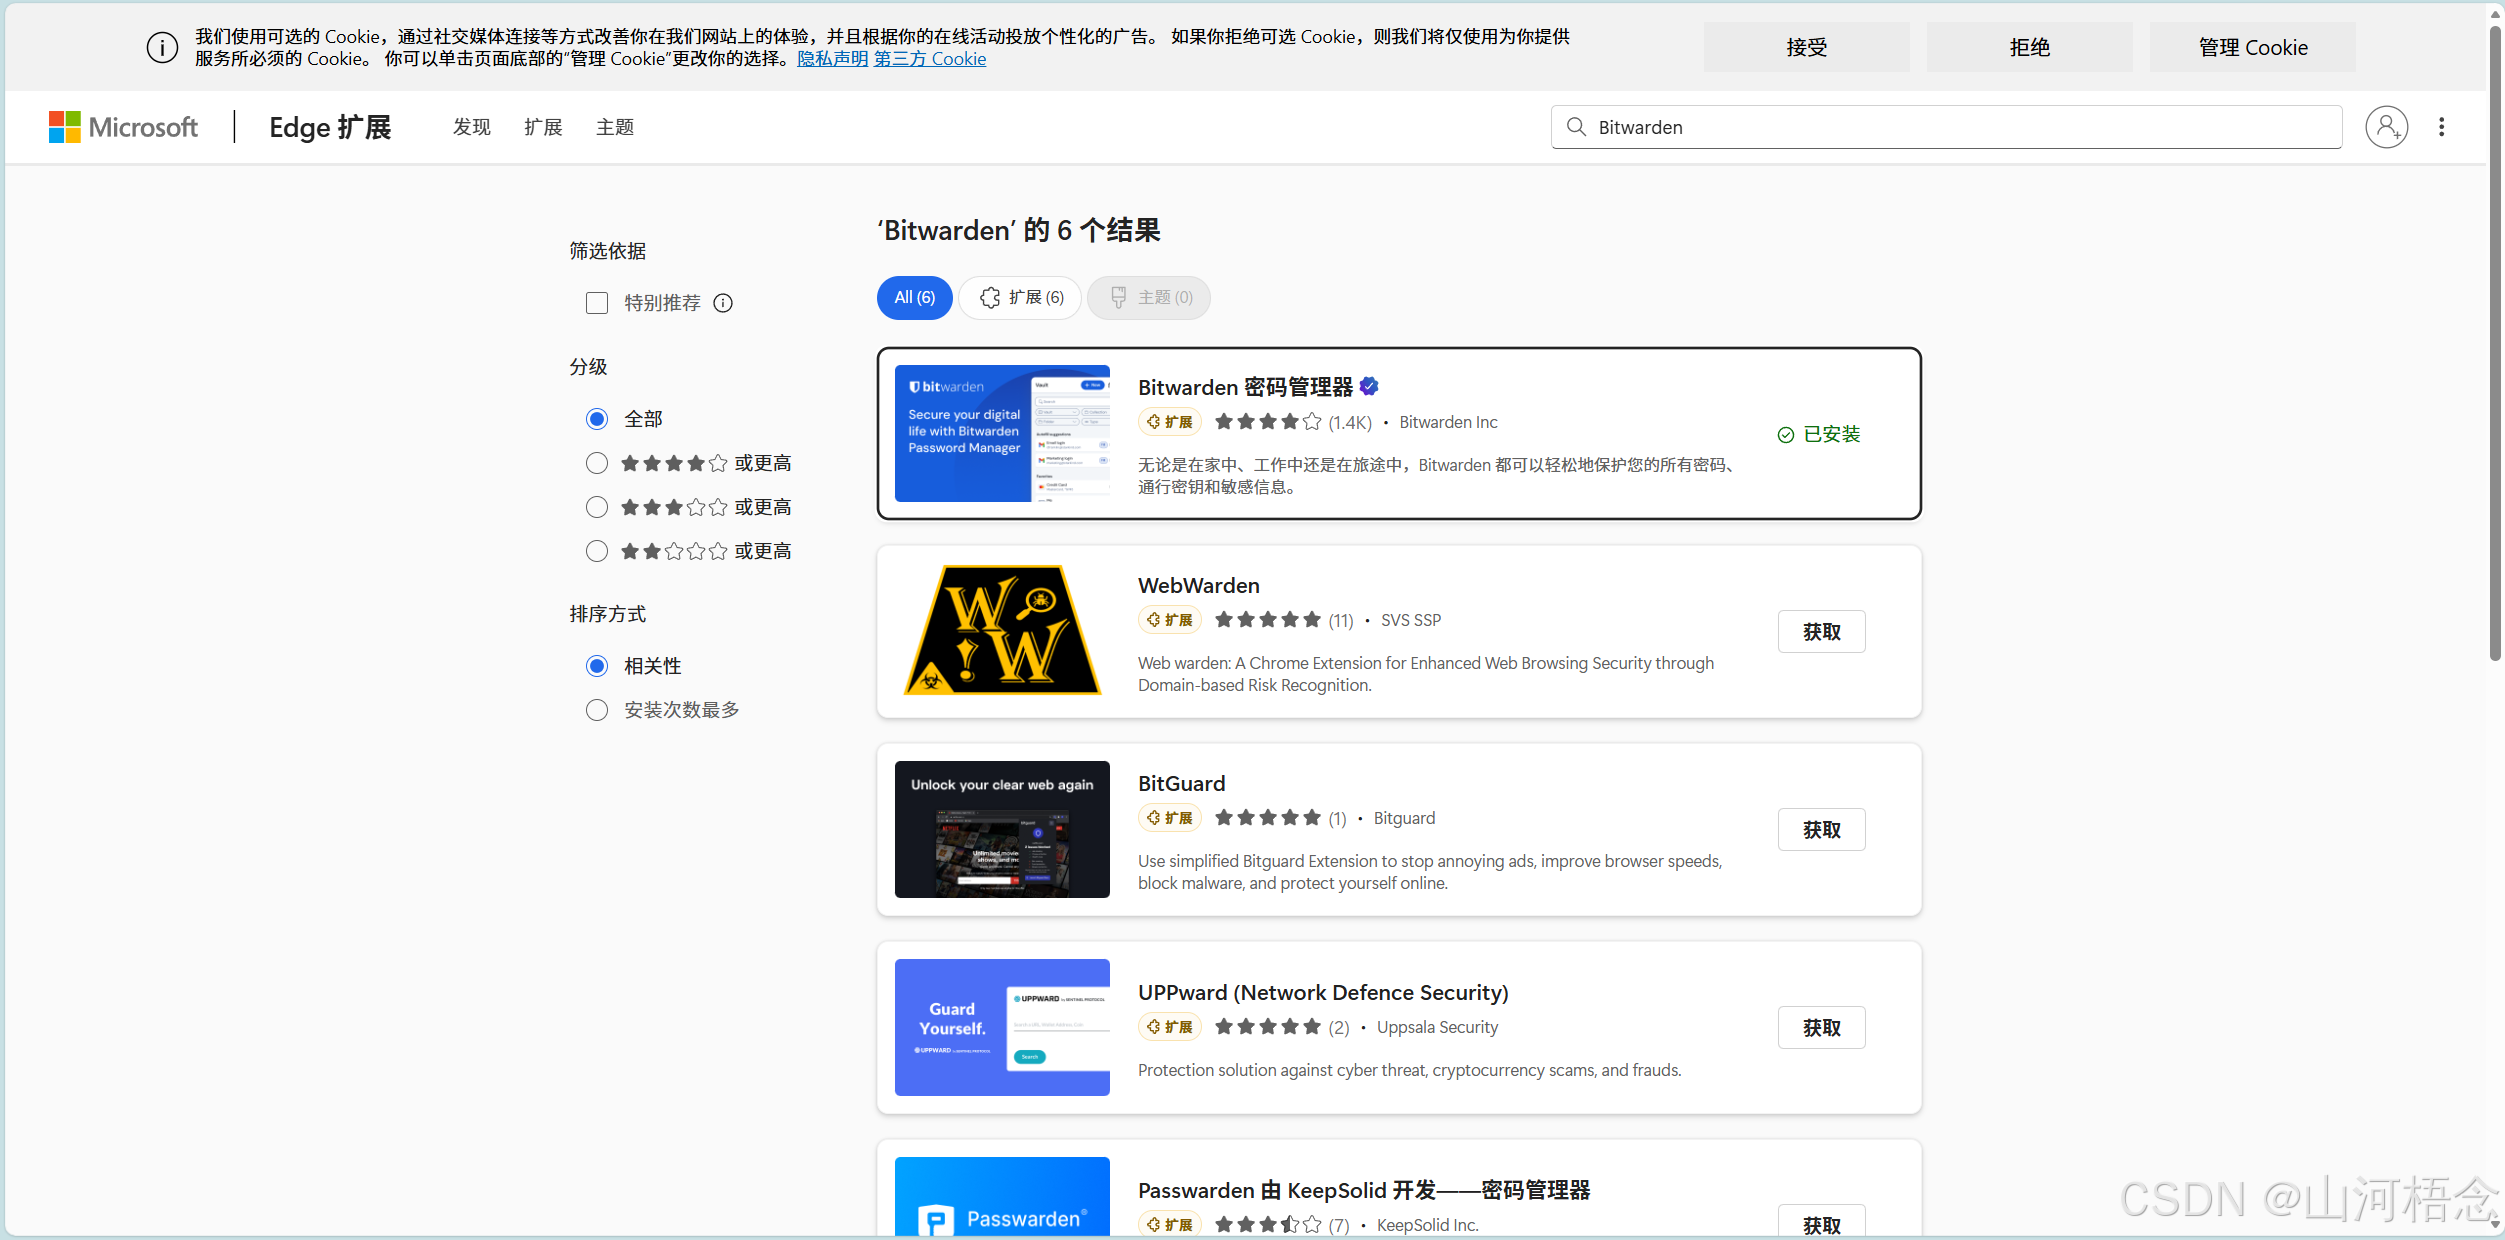This screenshot has height=1240, width=2505.
Task: Open the WebWarden logo thumbnail
Action: point(1002,631)
